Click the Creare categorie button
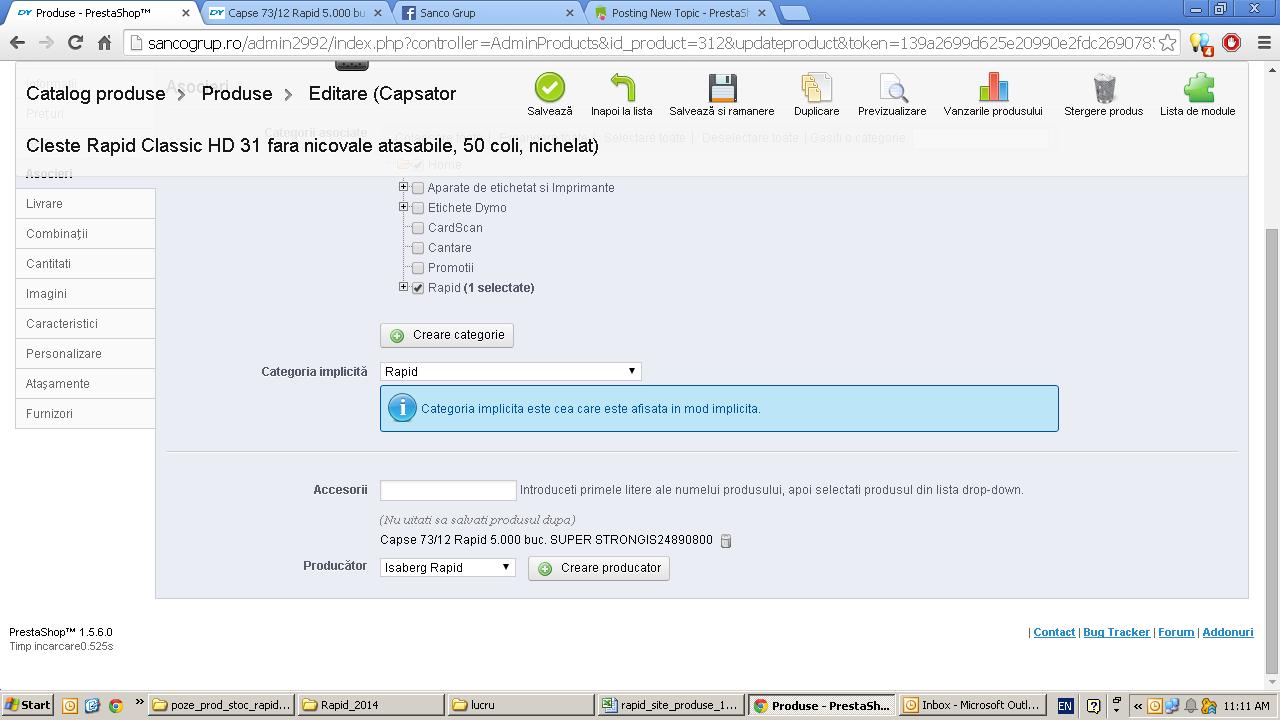This screenshot has height=720, width=1280. tap(447, 335)
